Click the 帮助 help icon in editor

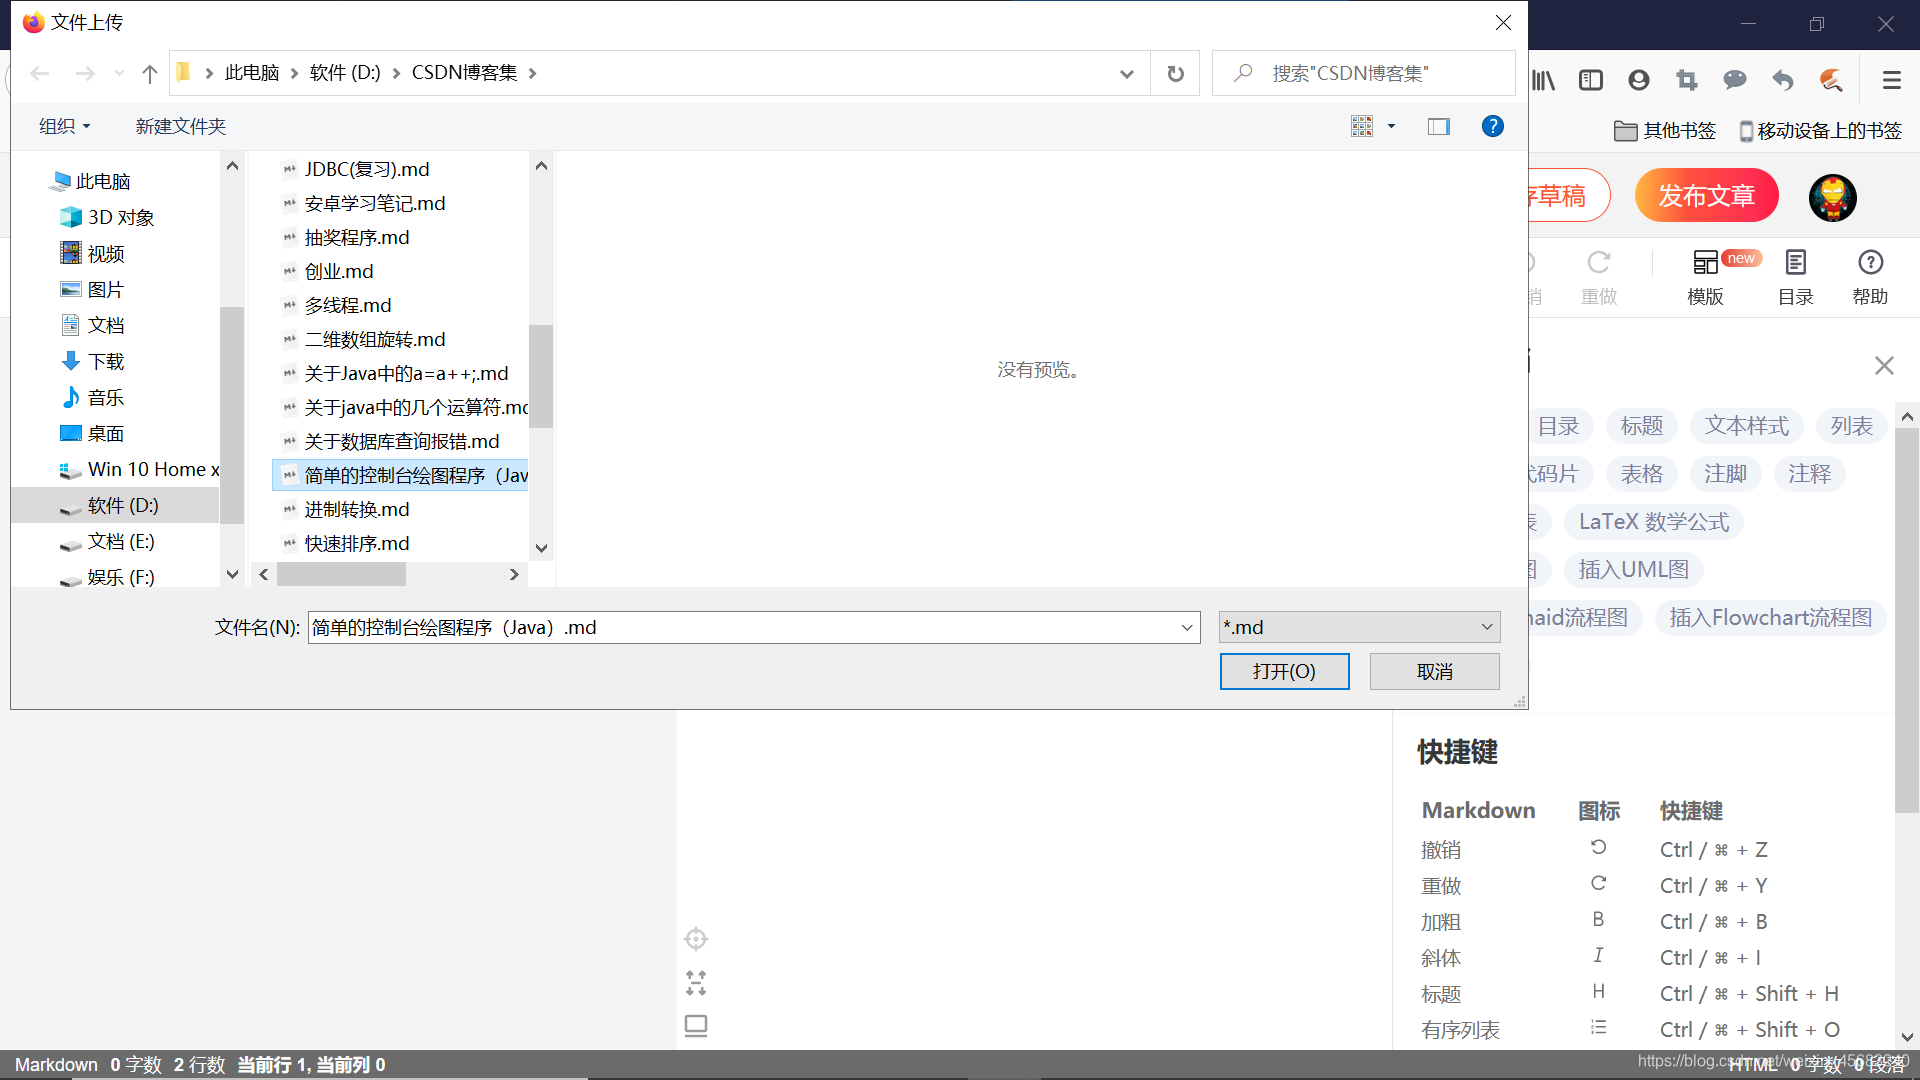tap(1870, 263)
